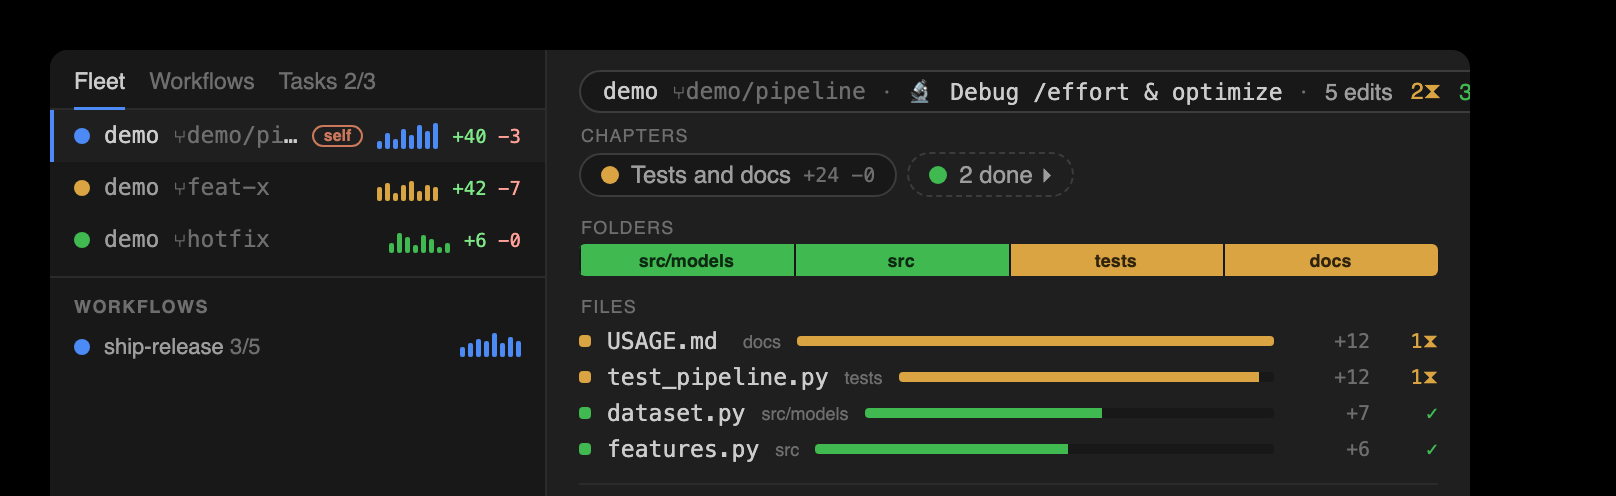Click blue status dot of demo/pi… row
This screenshot has width=1616, height=496.
82,136
